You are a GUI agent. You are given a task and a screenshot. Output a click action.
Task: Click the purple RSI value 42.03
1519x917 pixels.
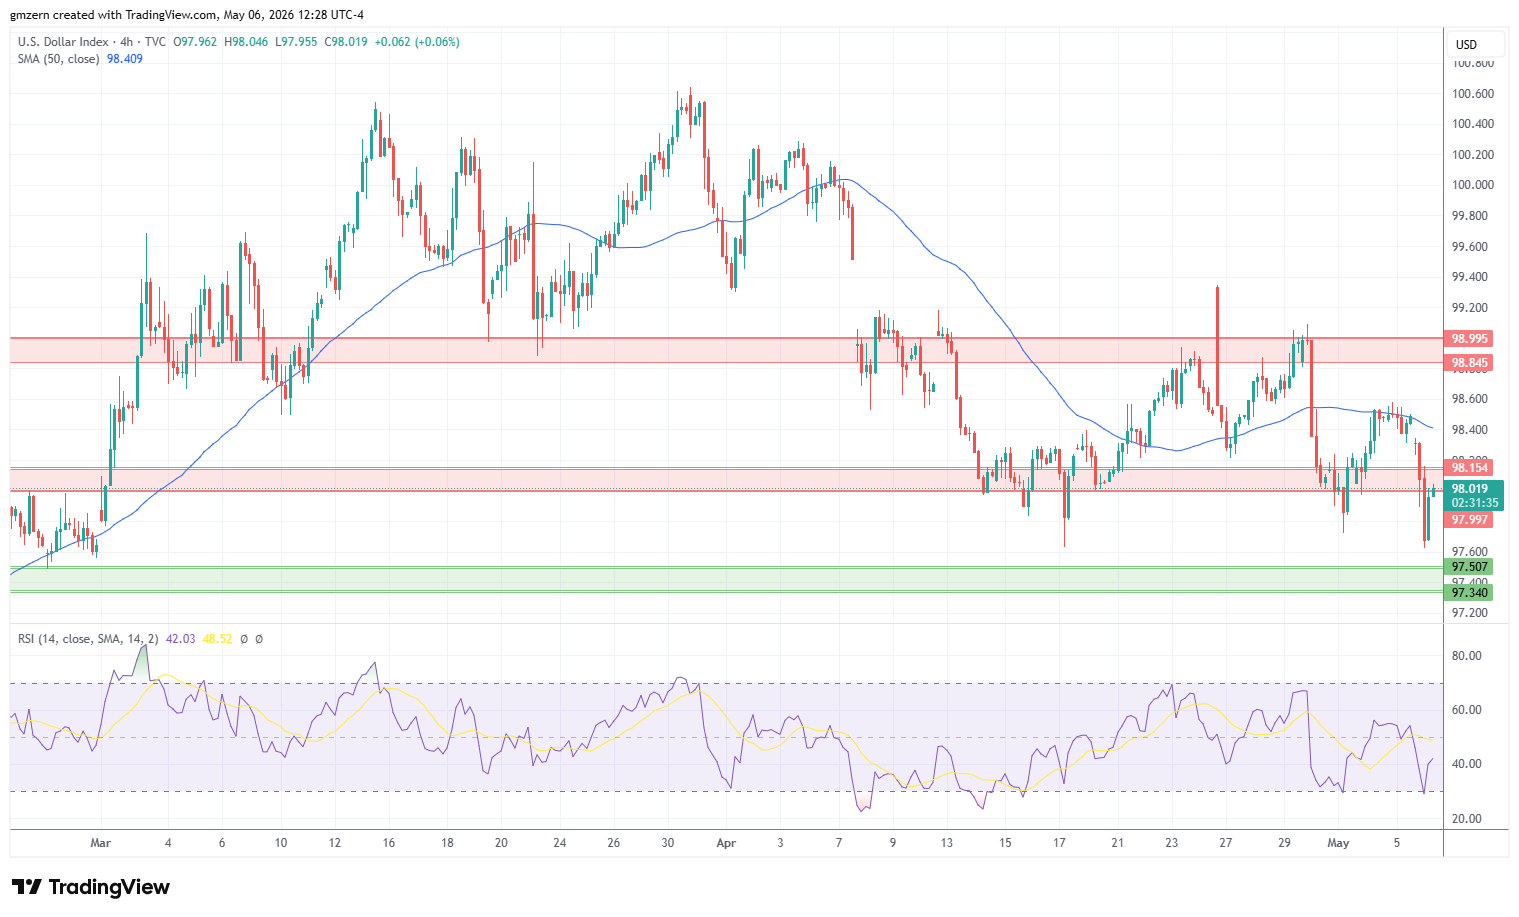coord(180,638)
